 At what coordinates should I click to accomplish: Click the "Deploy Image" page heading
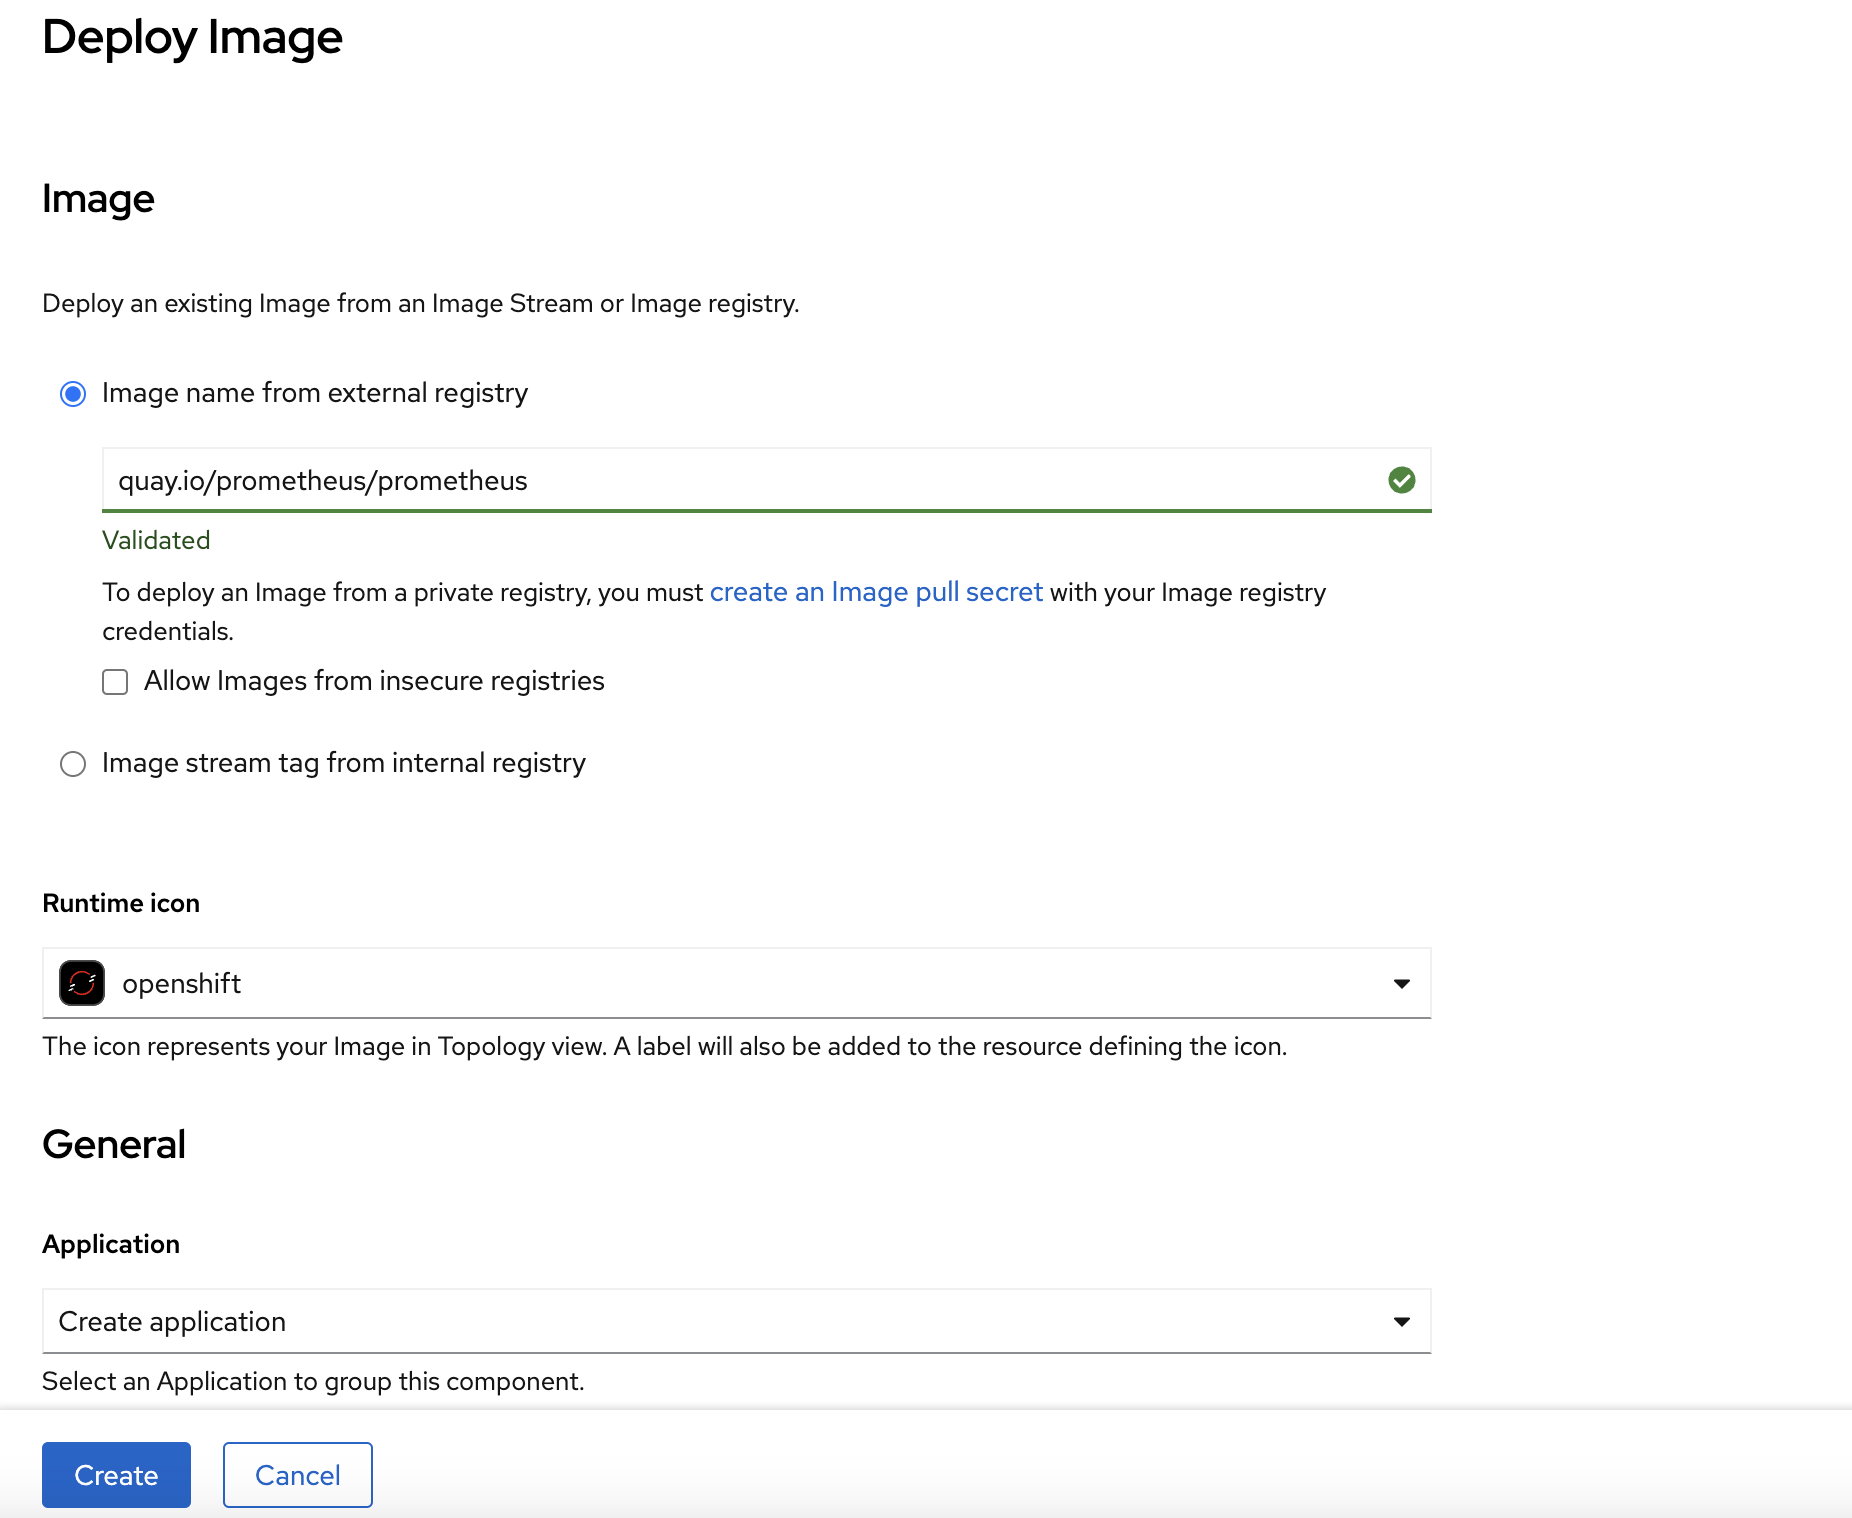(192, 38)
